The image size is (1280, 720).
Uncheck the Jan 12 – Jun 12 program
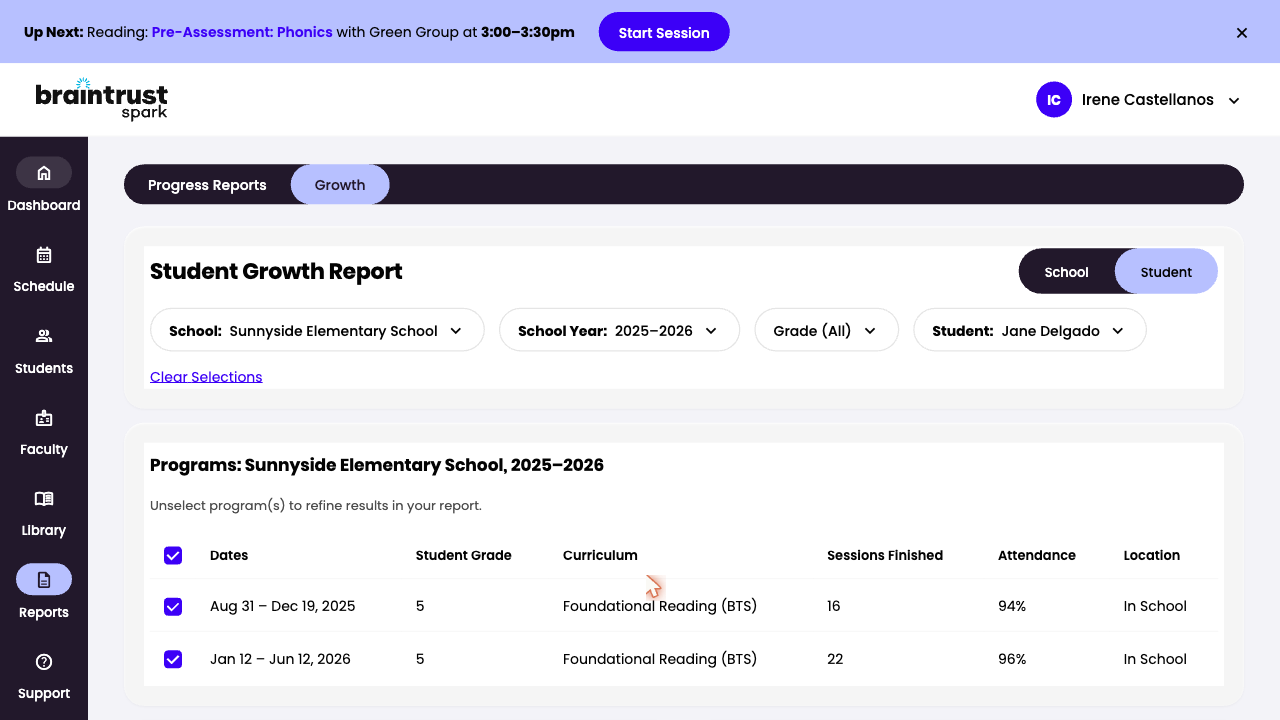point(173,659)
